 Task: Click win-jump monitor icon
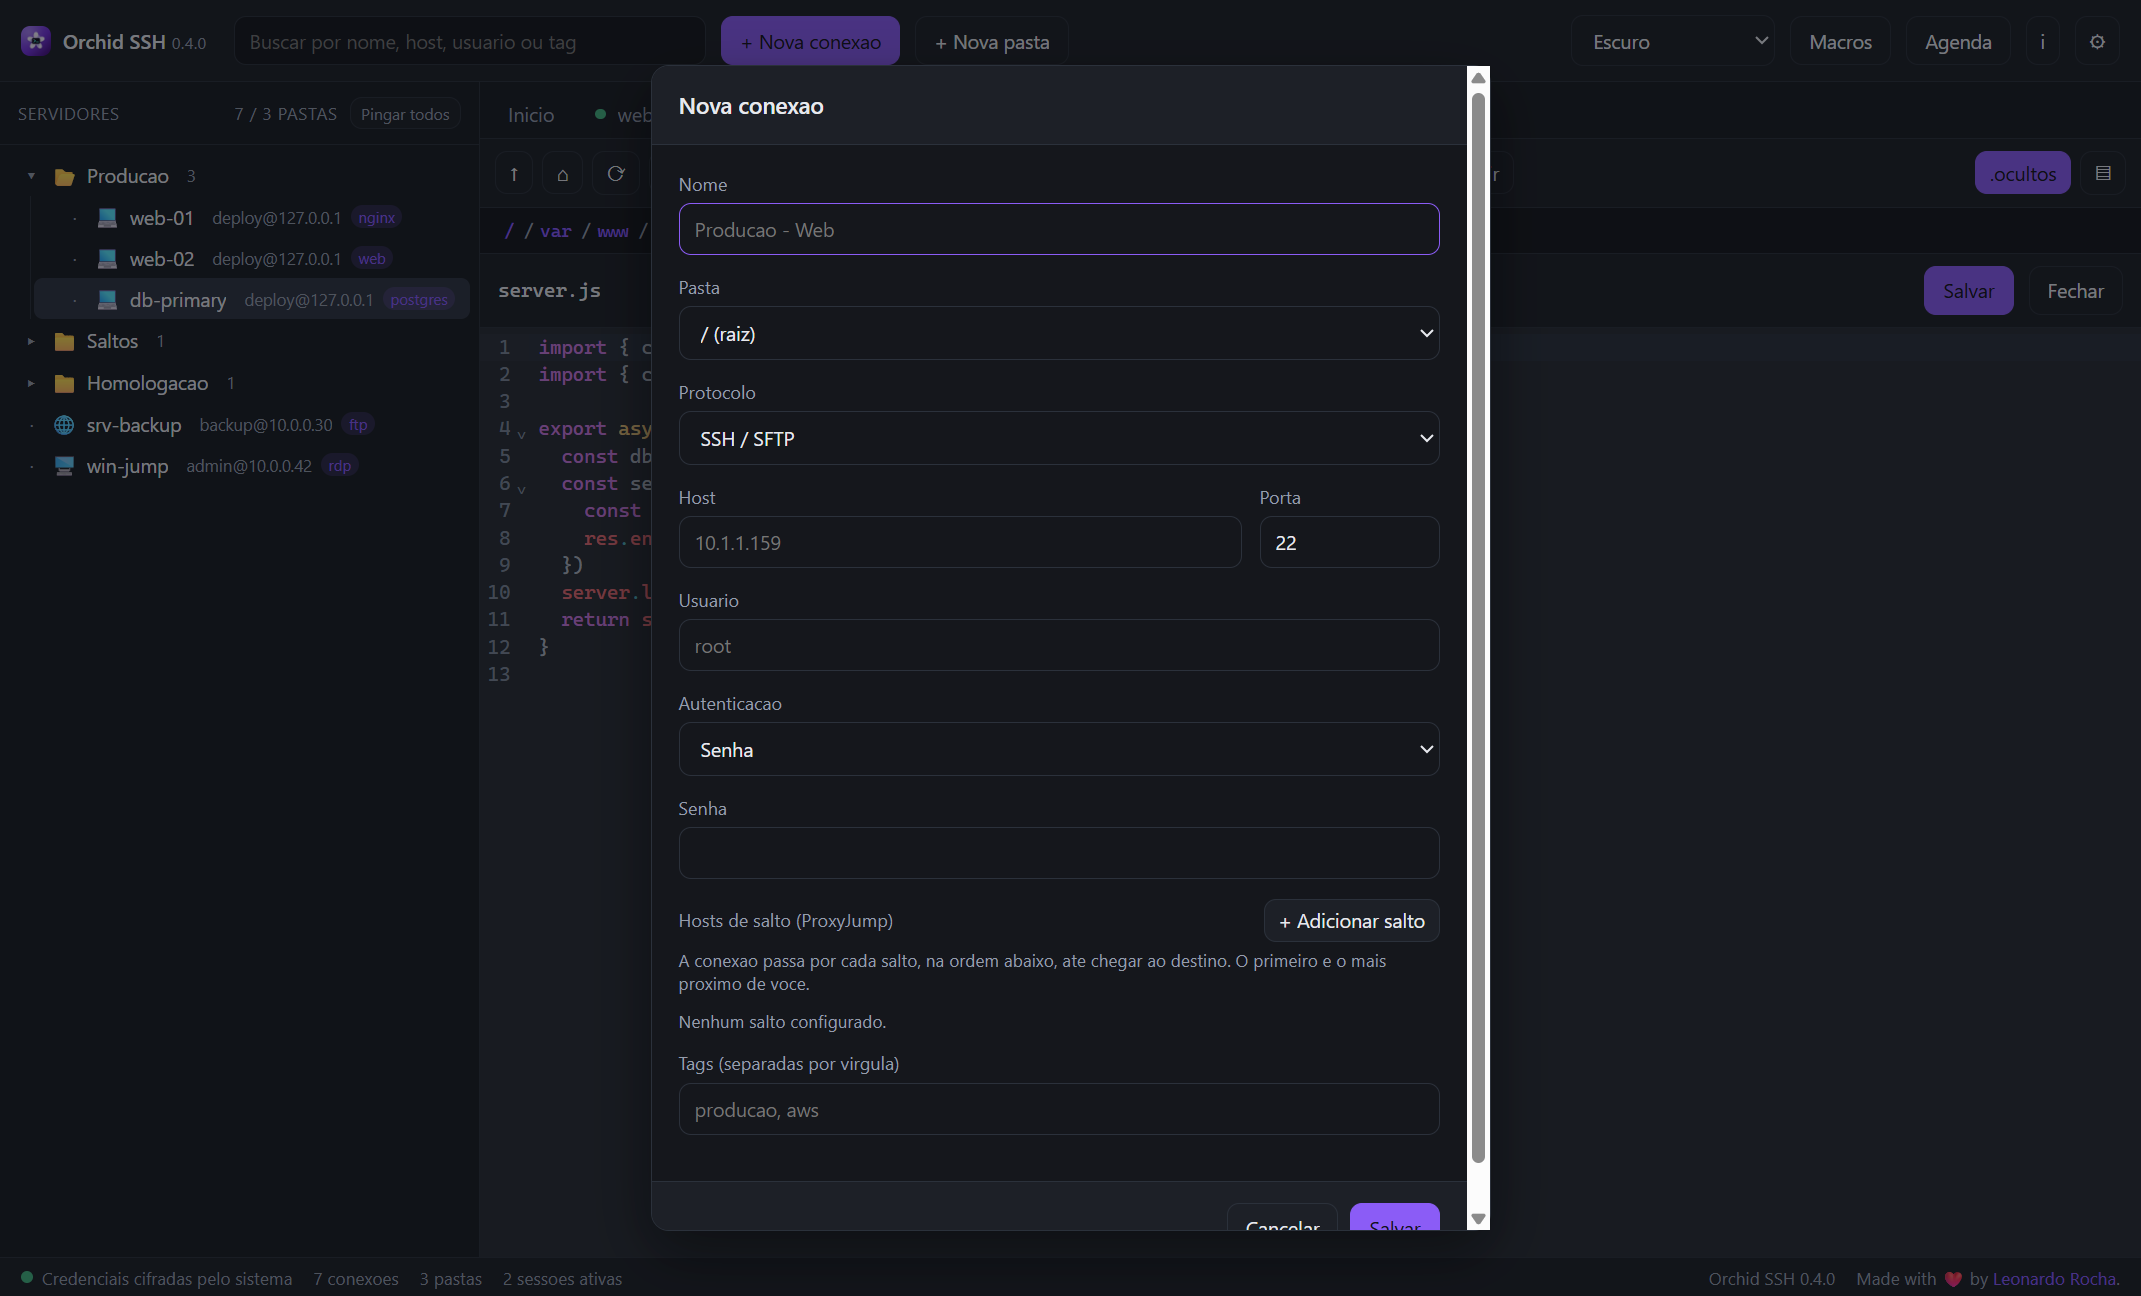coord(64,466)
